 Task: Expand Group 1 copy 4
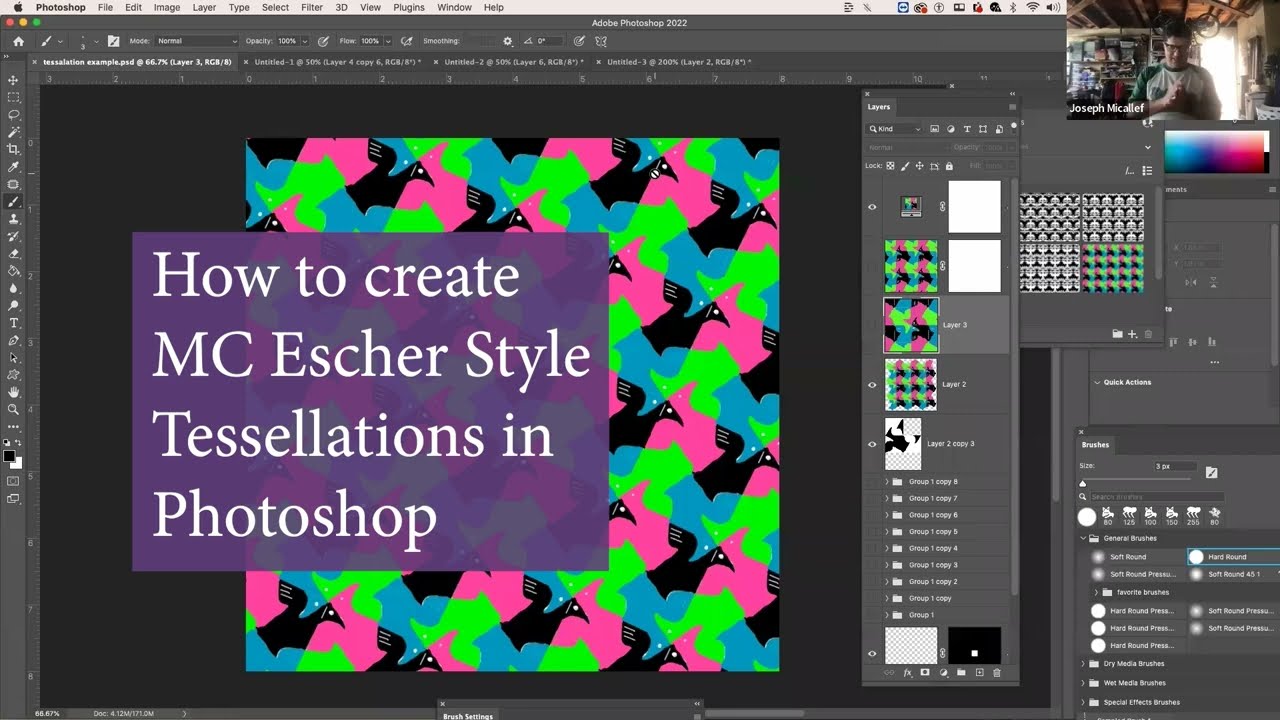coord(886,548)
